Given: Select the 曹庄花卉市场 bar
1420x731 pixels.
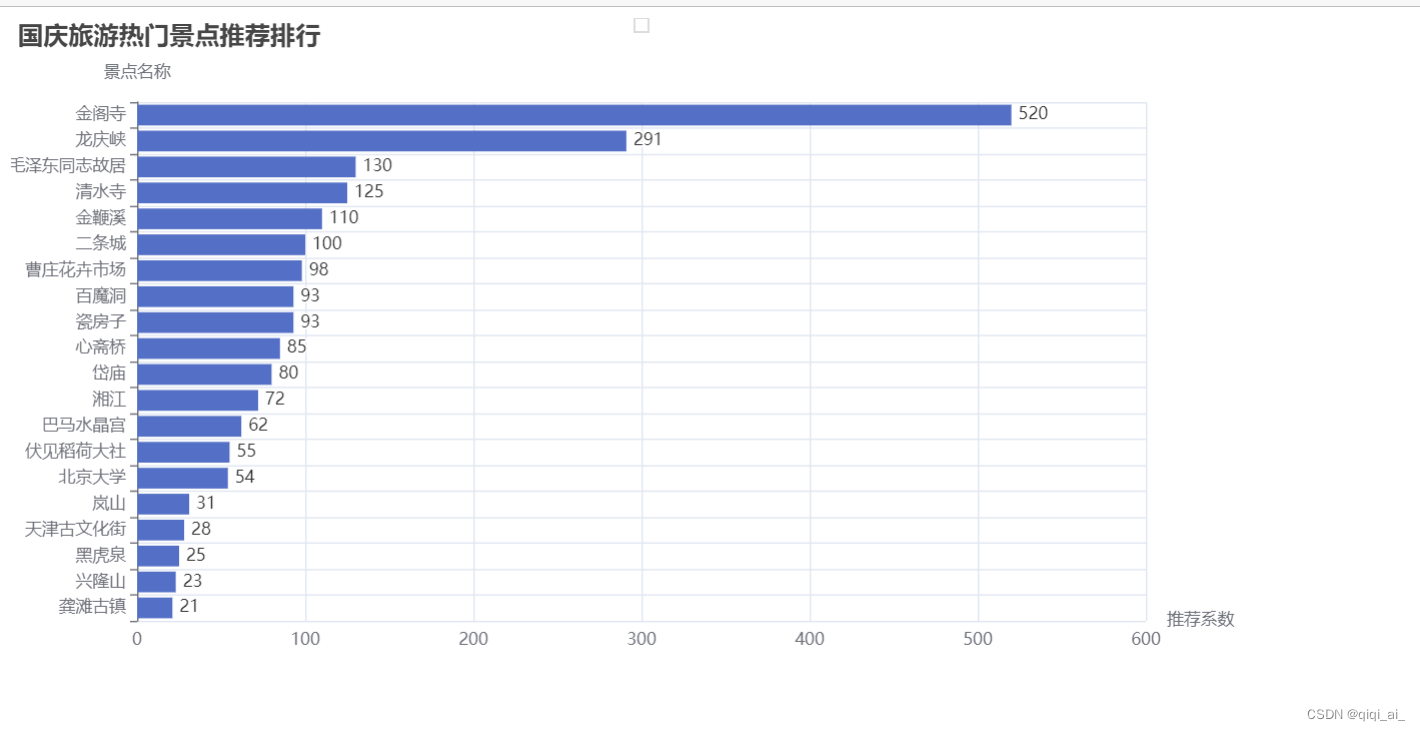Looking at the screenshot, I should tap(219, 270).
